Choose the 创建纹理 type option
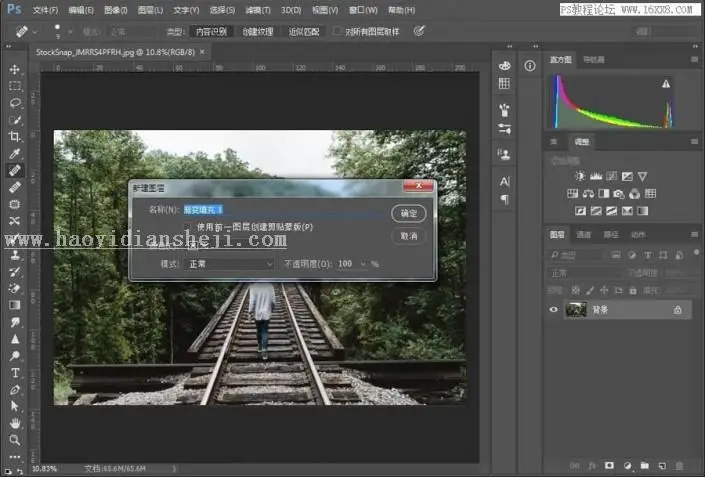This screenshot has width=705, height=477. 258,31
